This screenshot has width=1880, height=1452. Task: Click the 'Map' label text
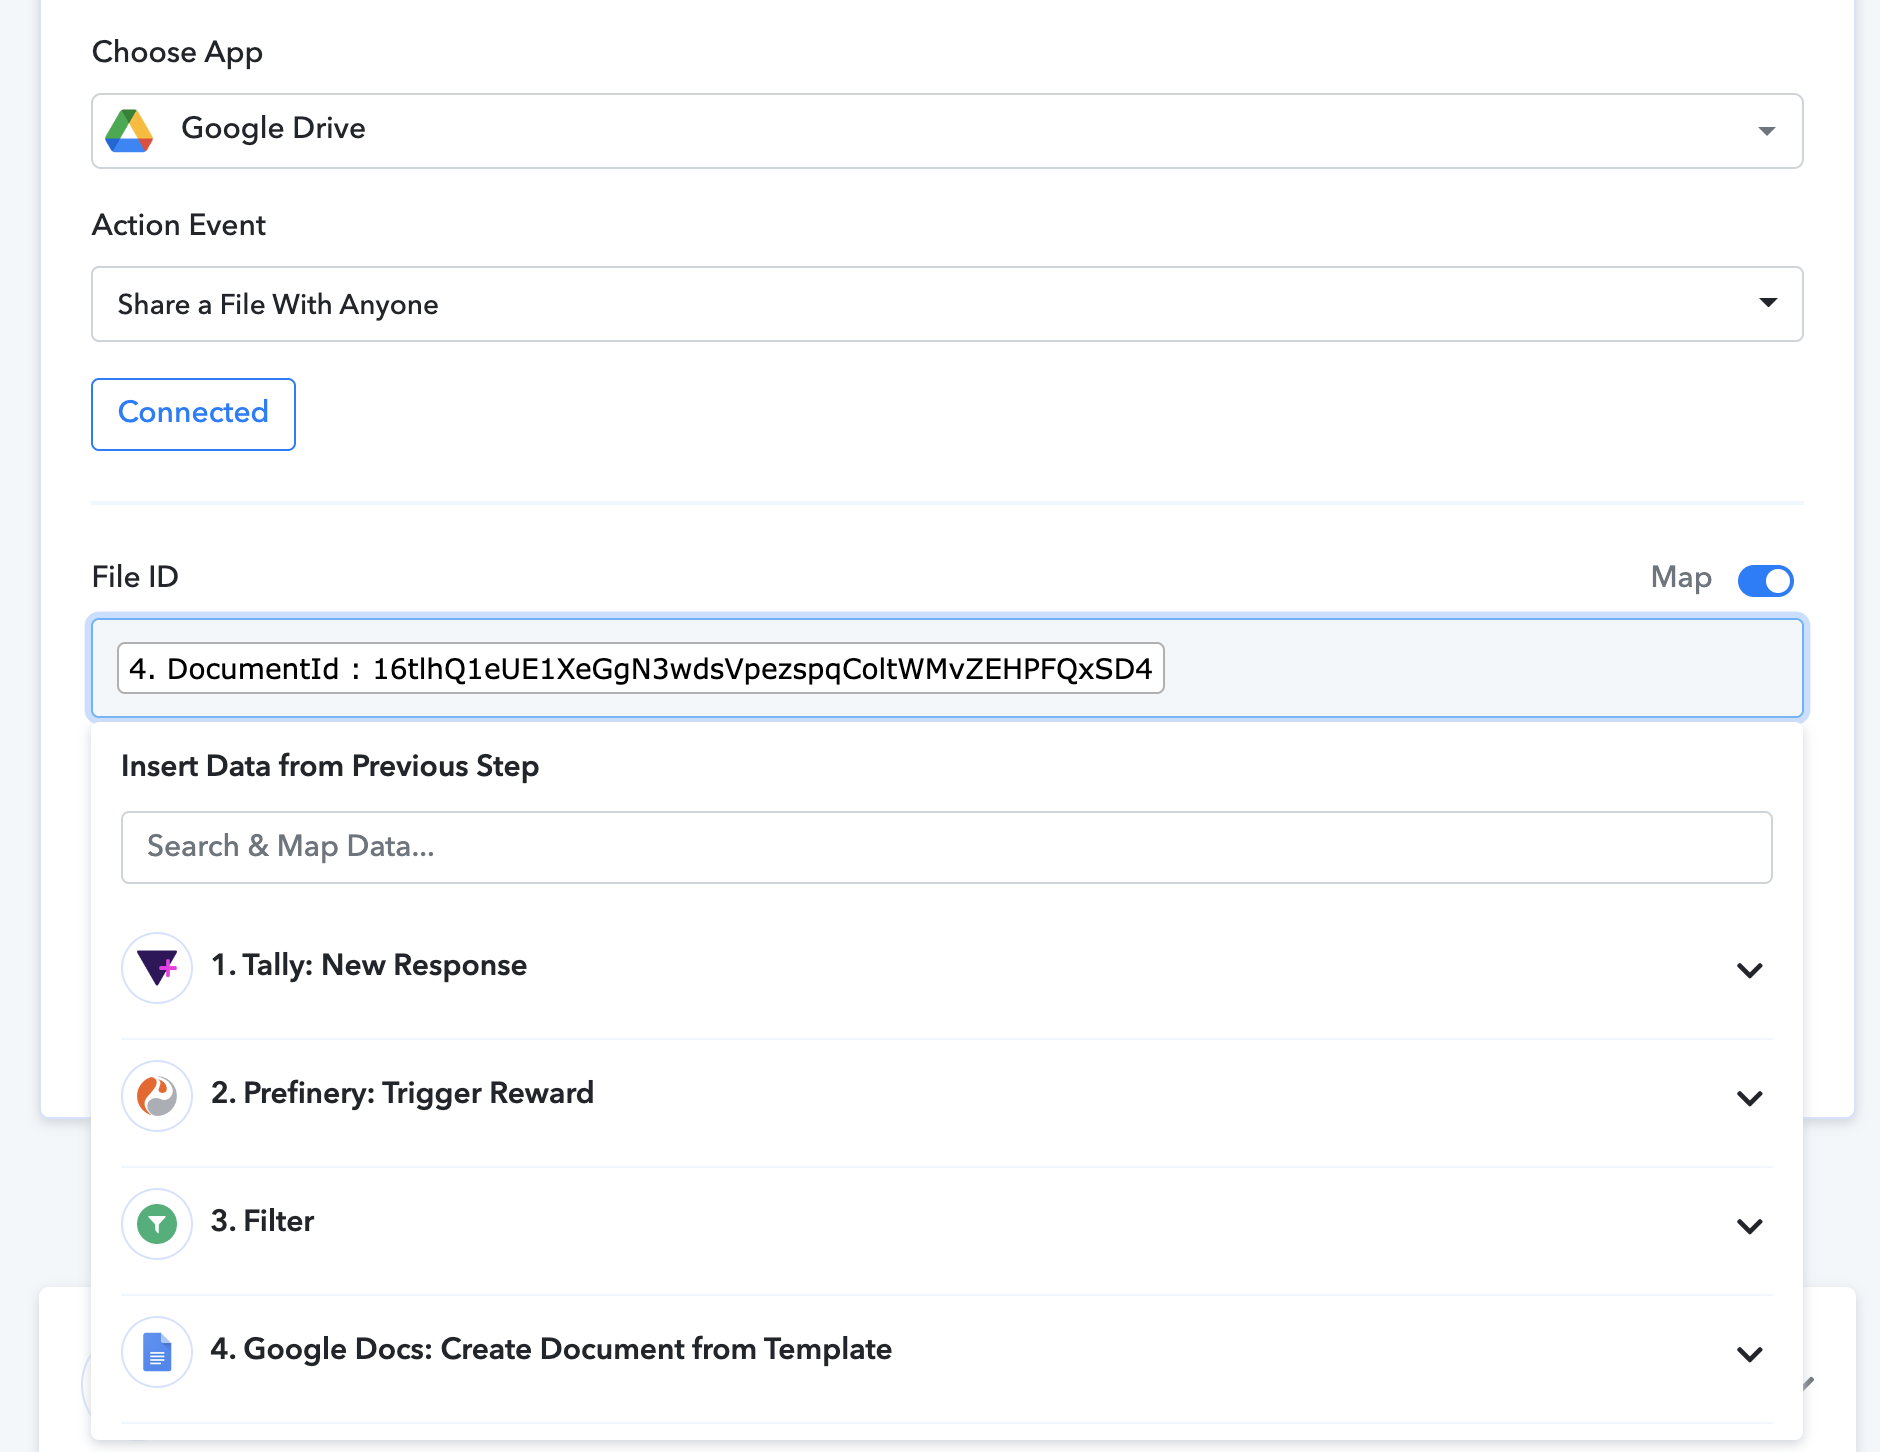(x=1681, y=577)
